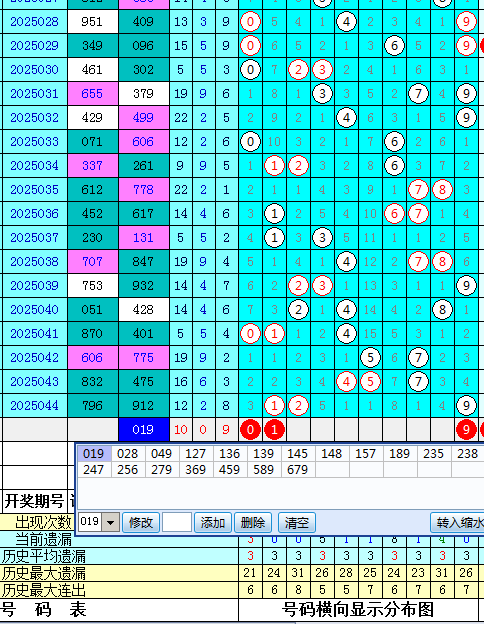Screen dimensions: 484x624
Task: Click the pink 606 cell in row 2025042
Action: pyautogui.click(x=93, y=358)
